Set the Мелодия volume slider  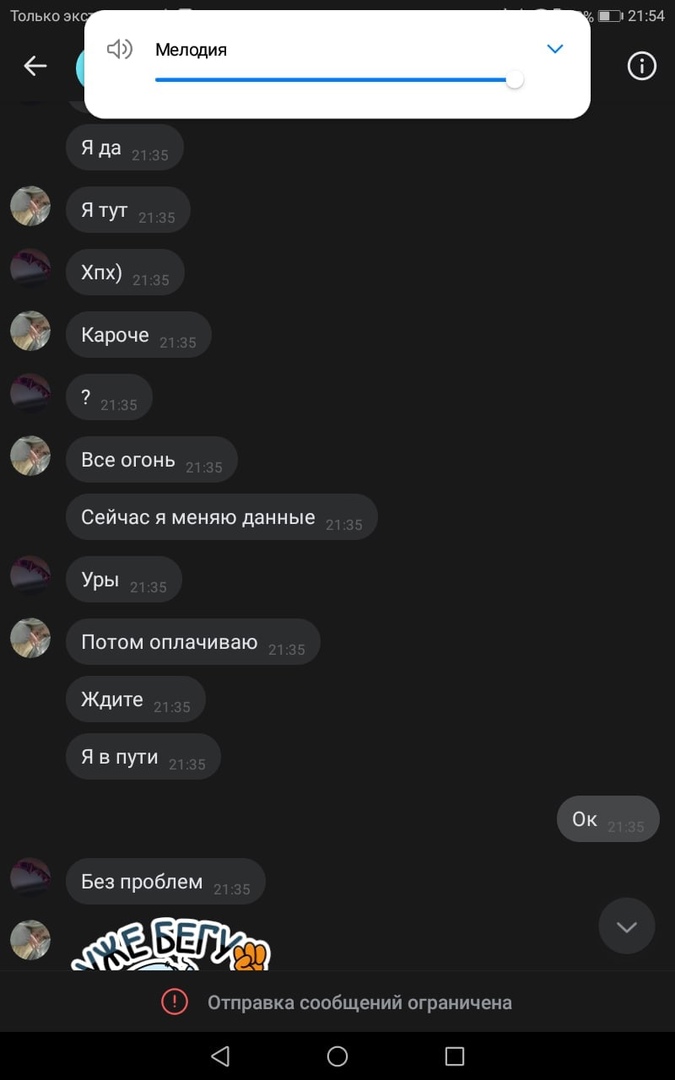338,80
